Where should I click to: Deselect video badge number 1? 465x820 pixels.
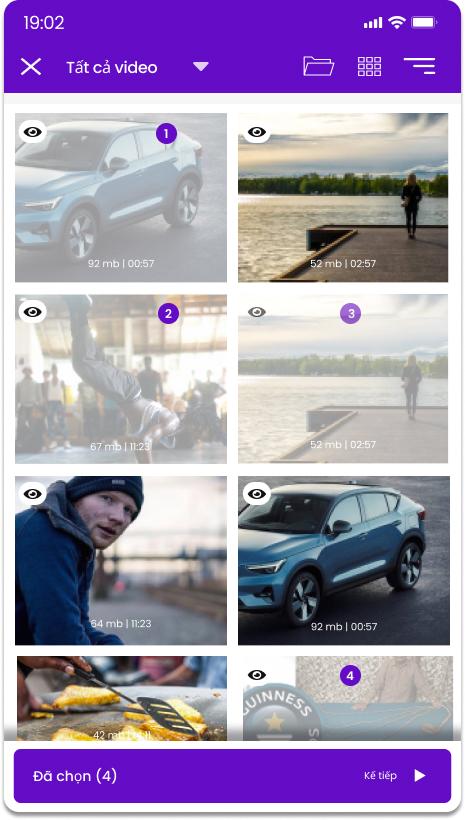click(166, 134)
